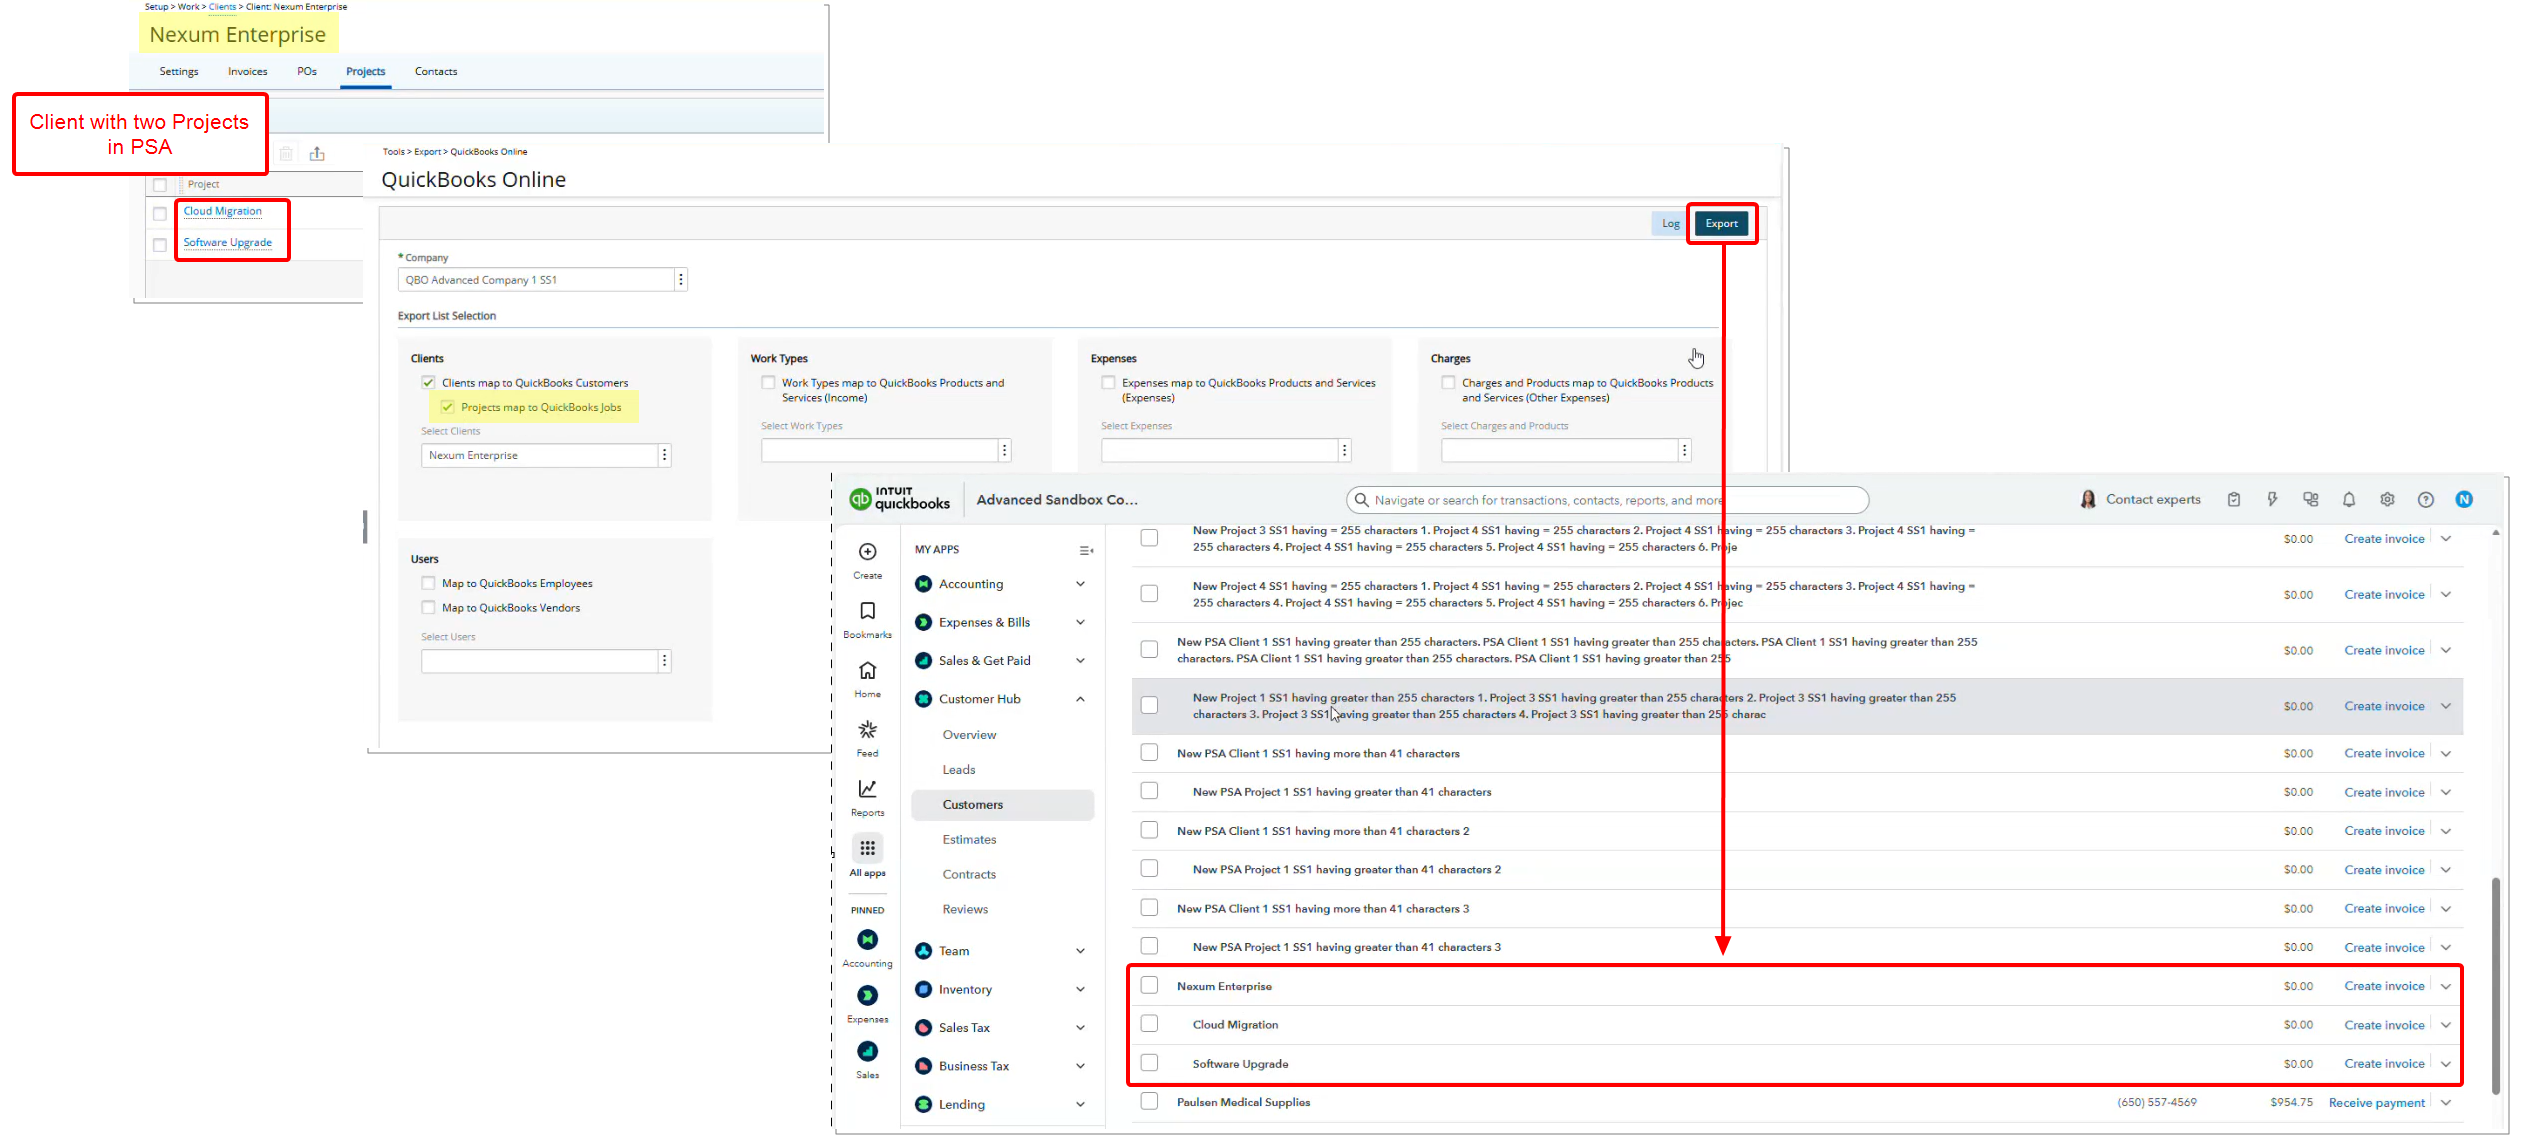Click the QuickBooks notifications bell icon

coord(2349,500)
